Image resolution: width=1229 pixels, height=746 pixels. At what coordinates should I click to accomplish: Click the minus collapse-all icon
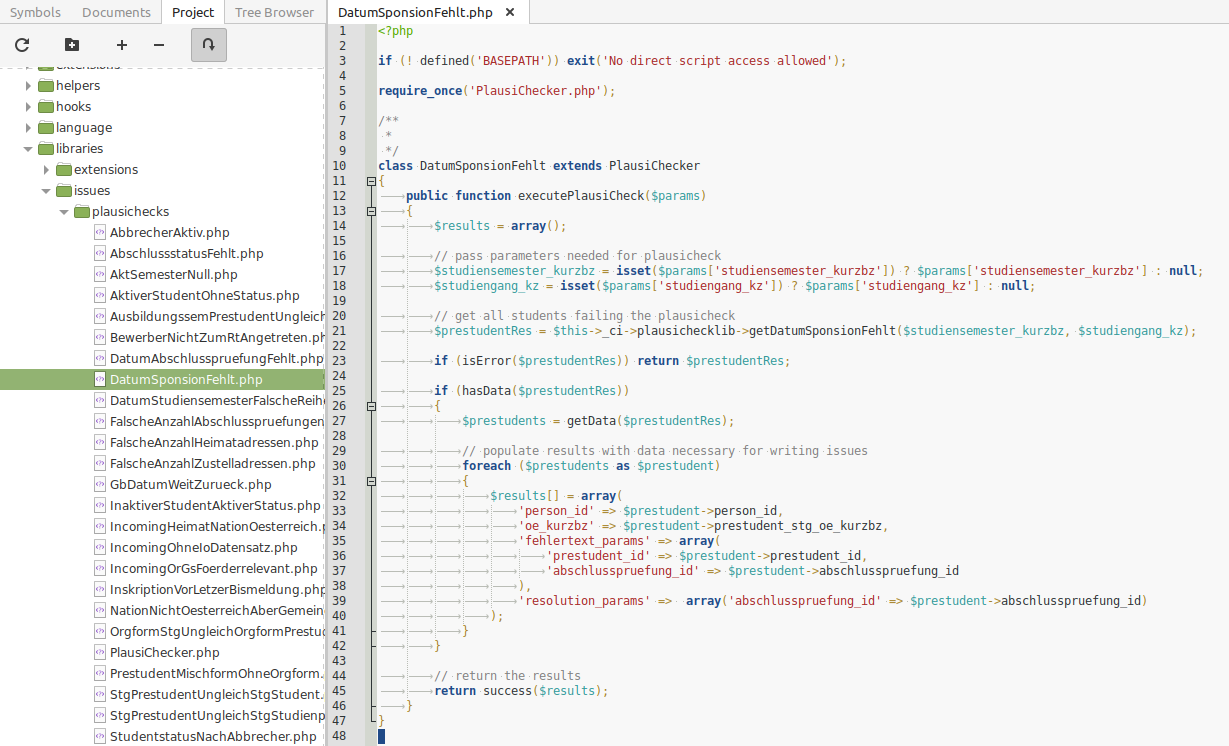[159, 45]
